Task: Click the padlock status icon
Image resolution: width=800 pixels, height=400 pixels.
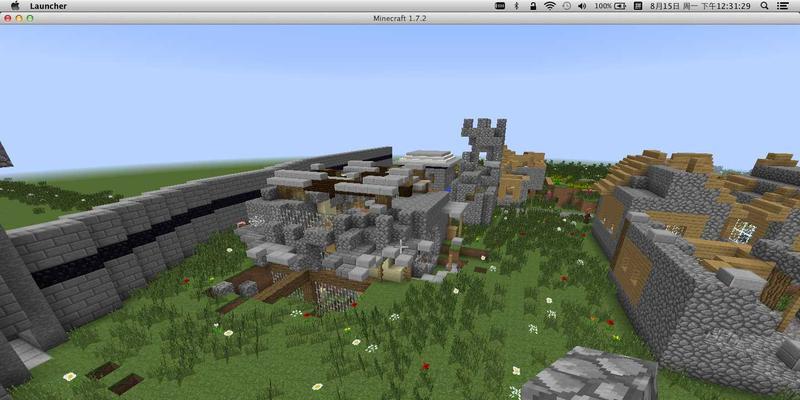Action: [x=533, y=6]
